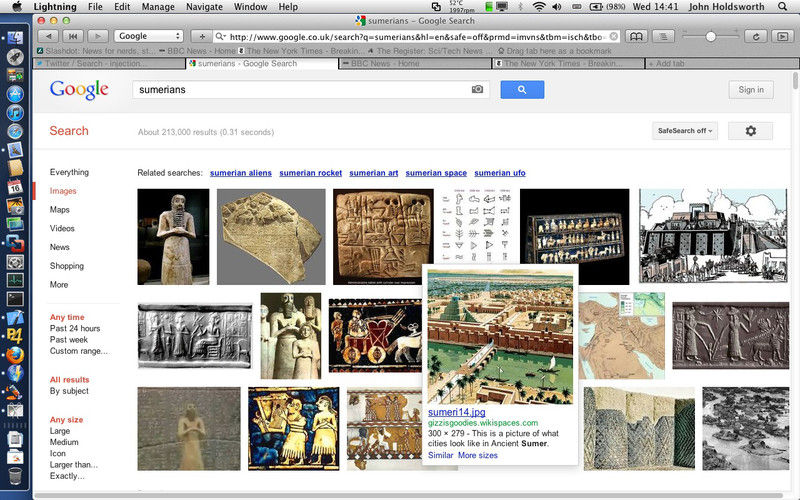The image size is (800, 500).
Task: Click the camera search-by-image icon
Action: (478, 90)
